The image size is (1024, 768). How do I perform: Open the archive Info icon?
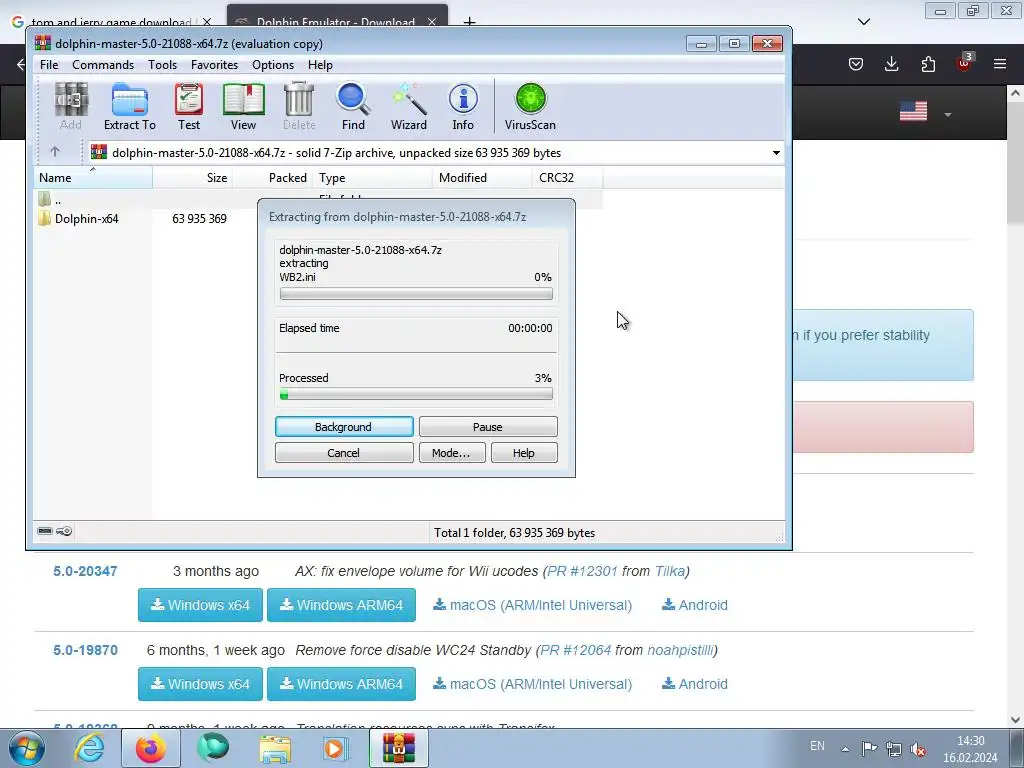(463, 107)
